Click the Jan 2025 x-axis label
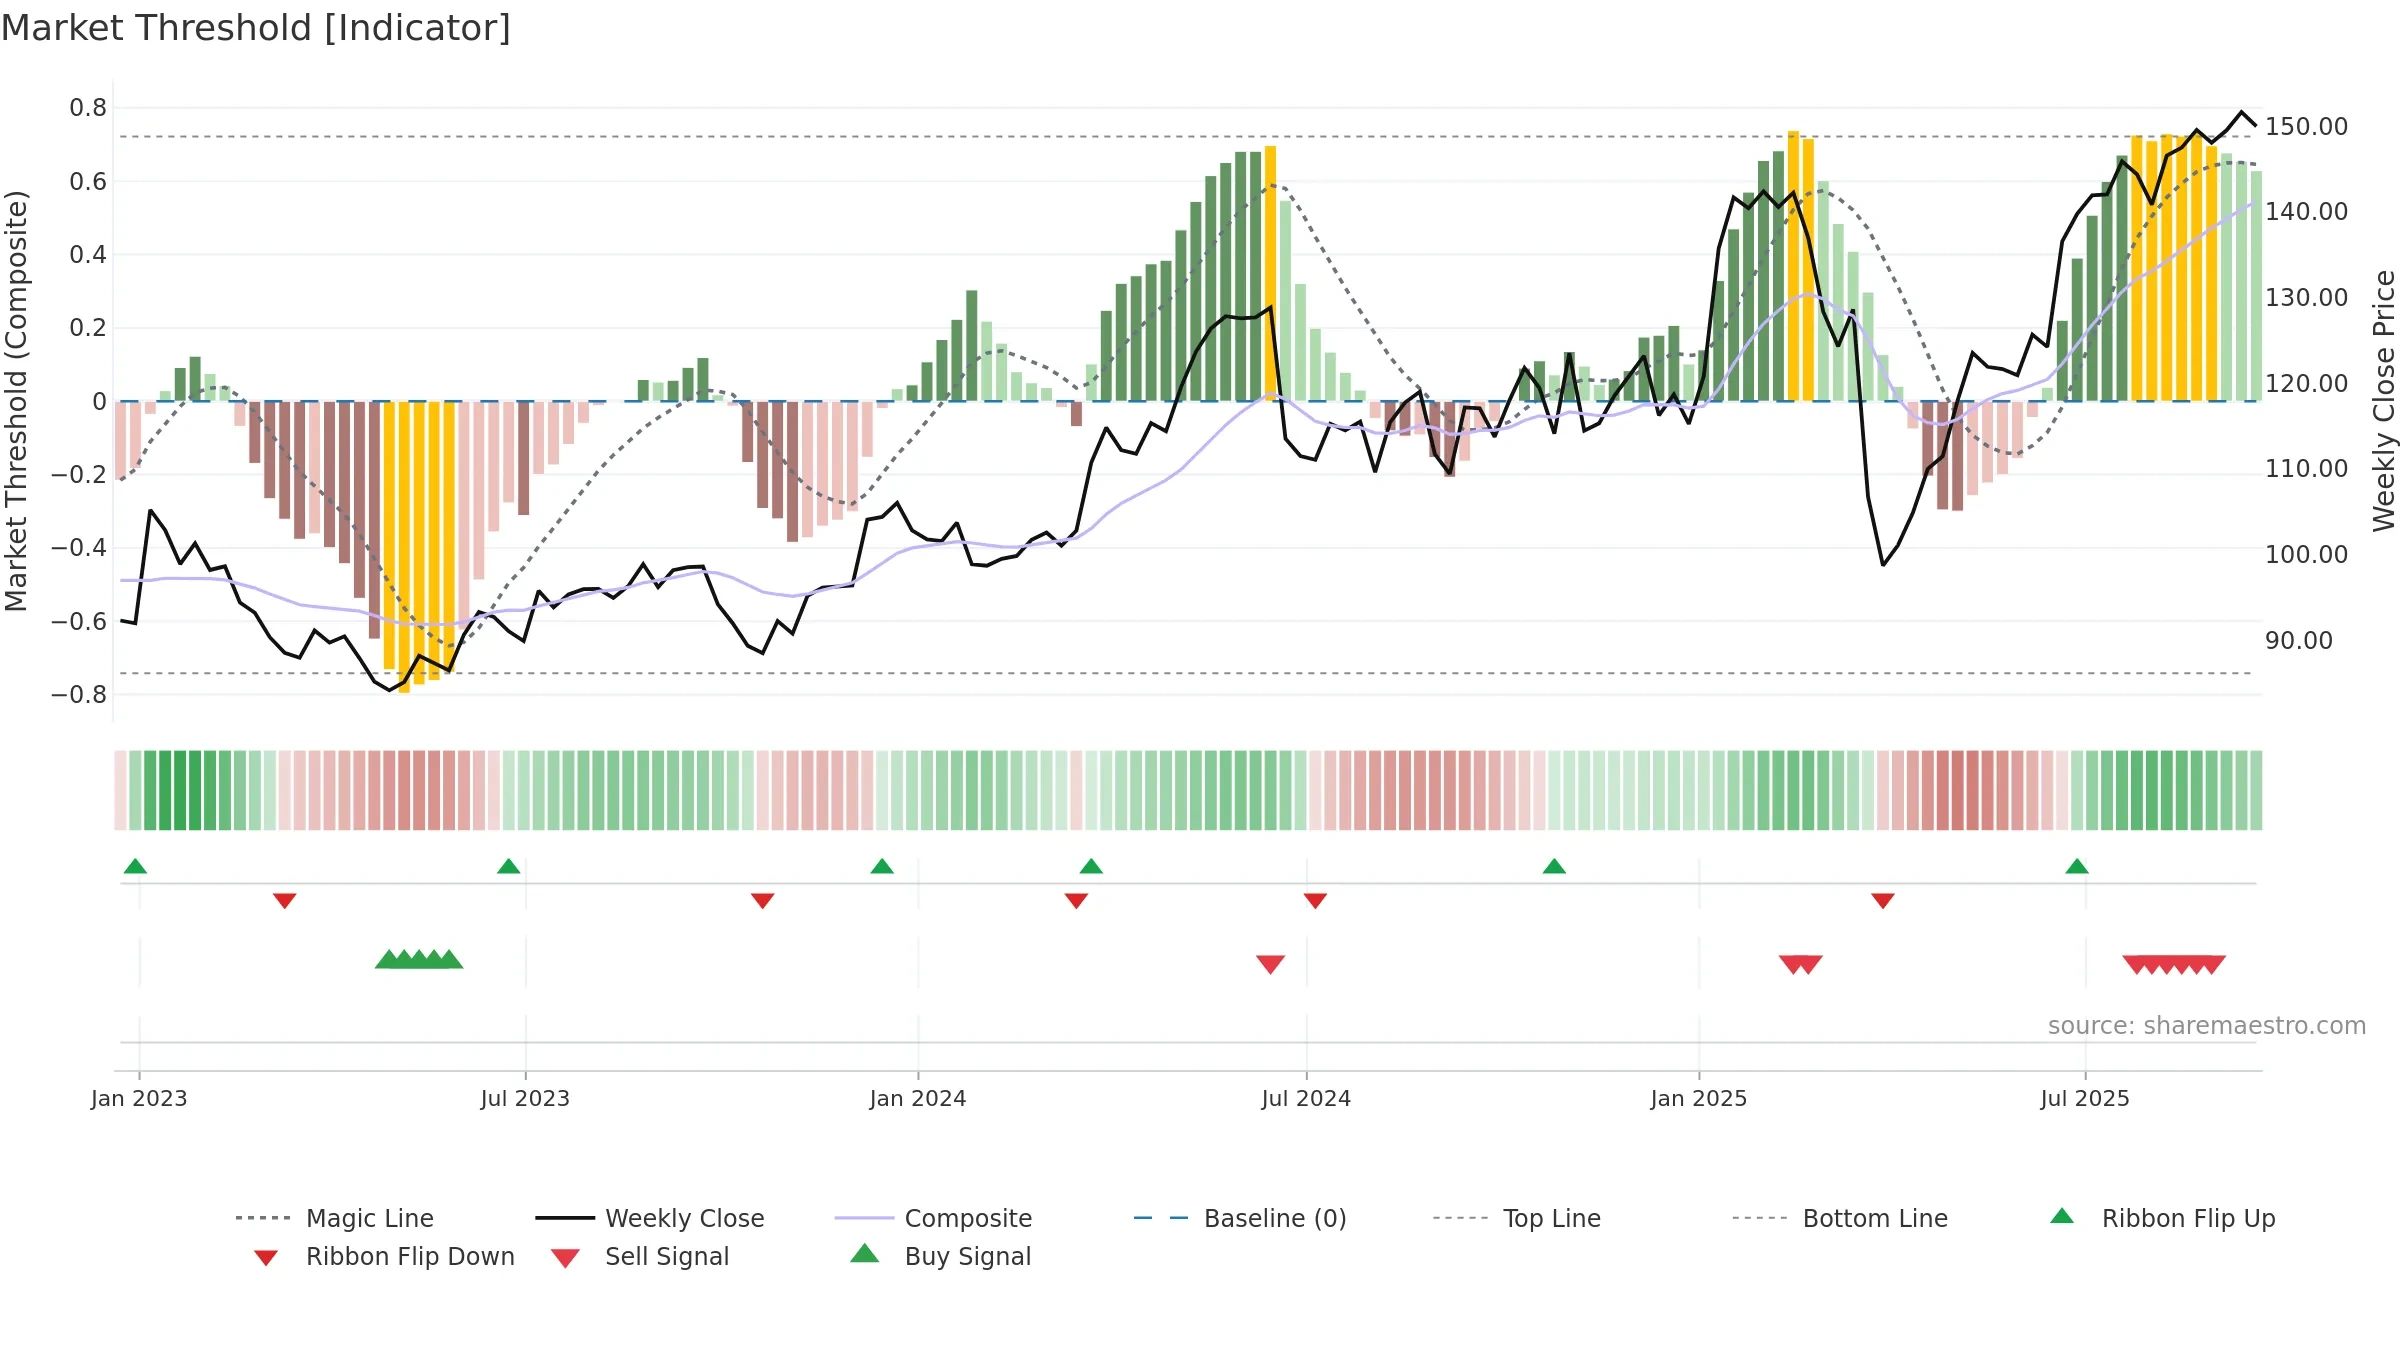This screenshot has width=2400, height=1350. (x=1699, y=1098)
